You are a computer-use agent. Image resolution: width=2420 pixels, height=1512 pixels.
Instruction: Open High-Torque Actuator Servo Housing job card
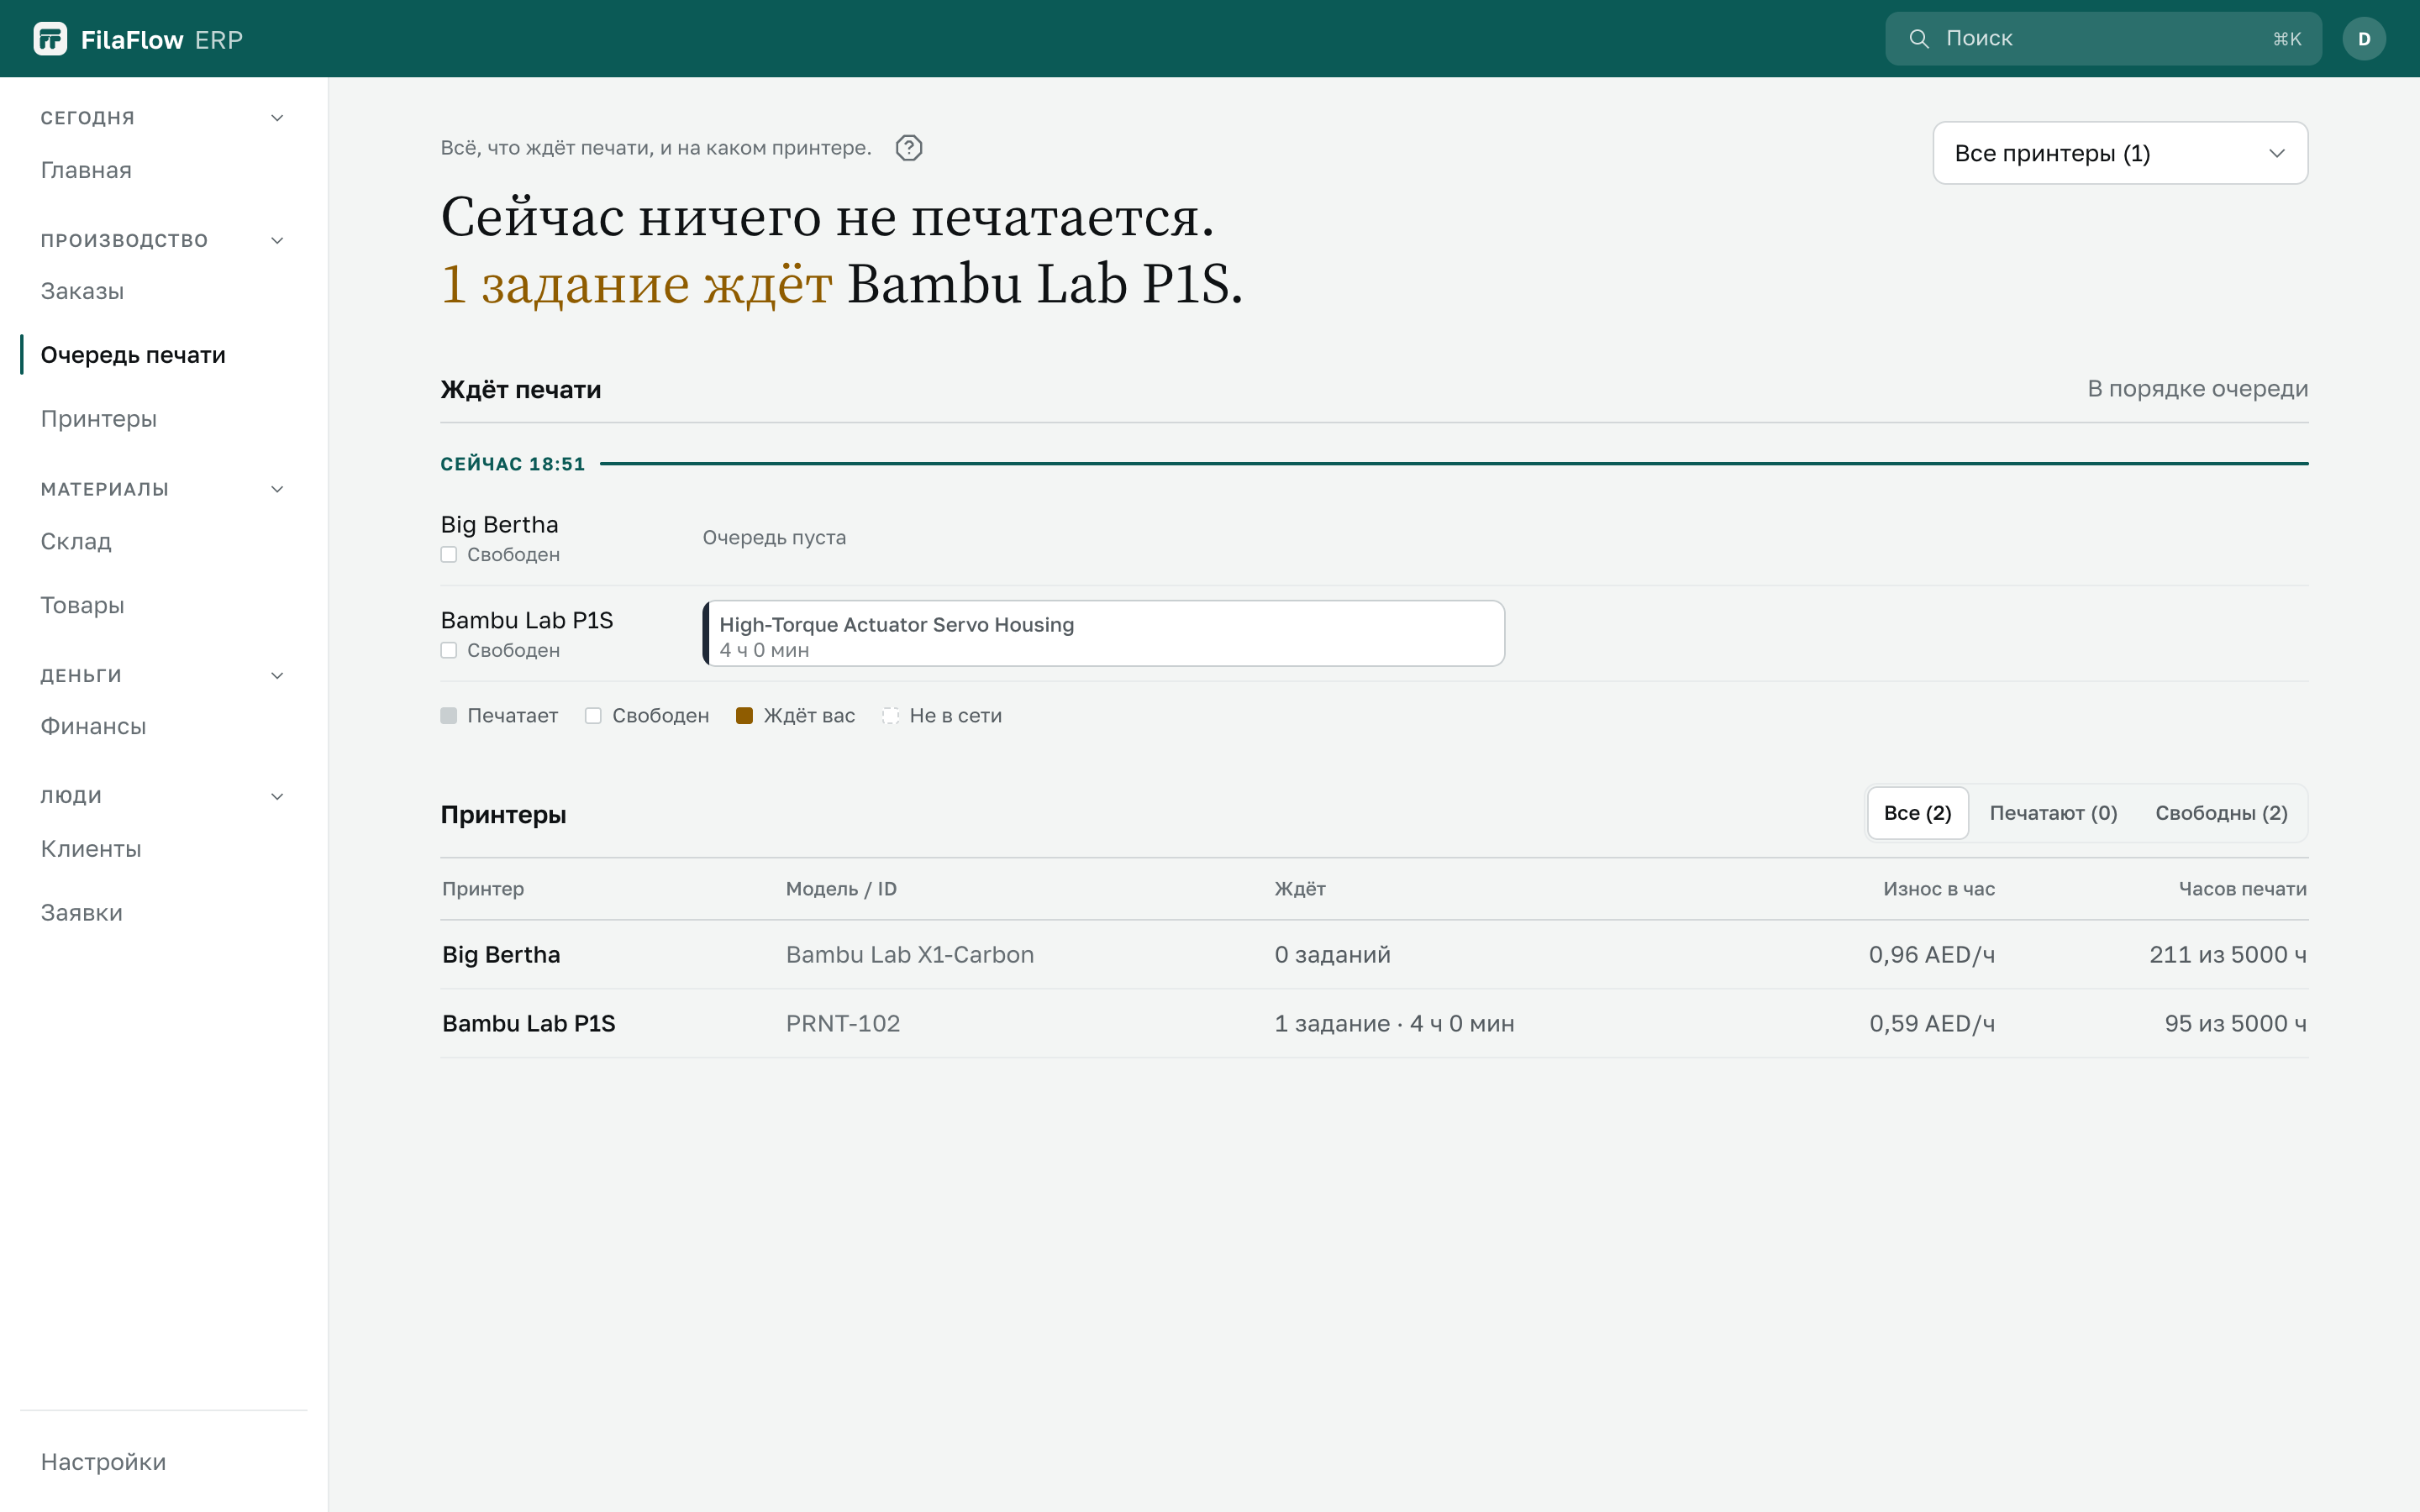click(1103, 633)
